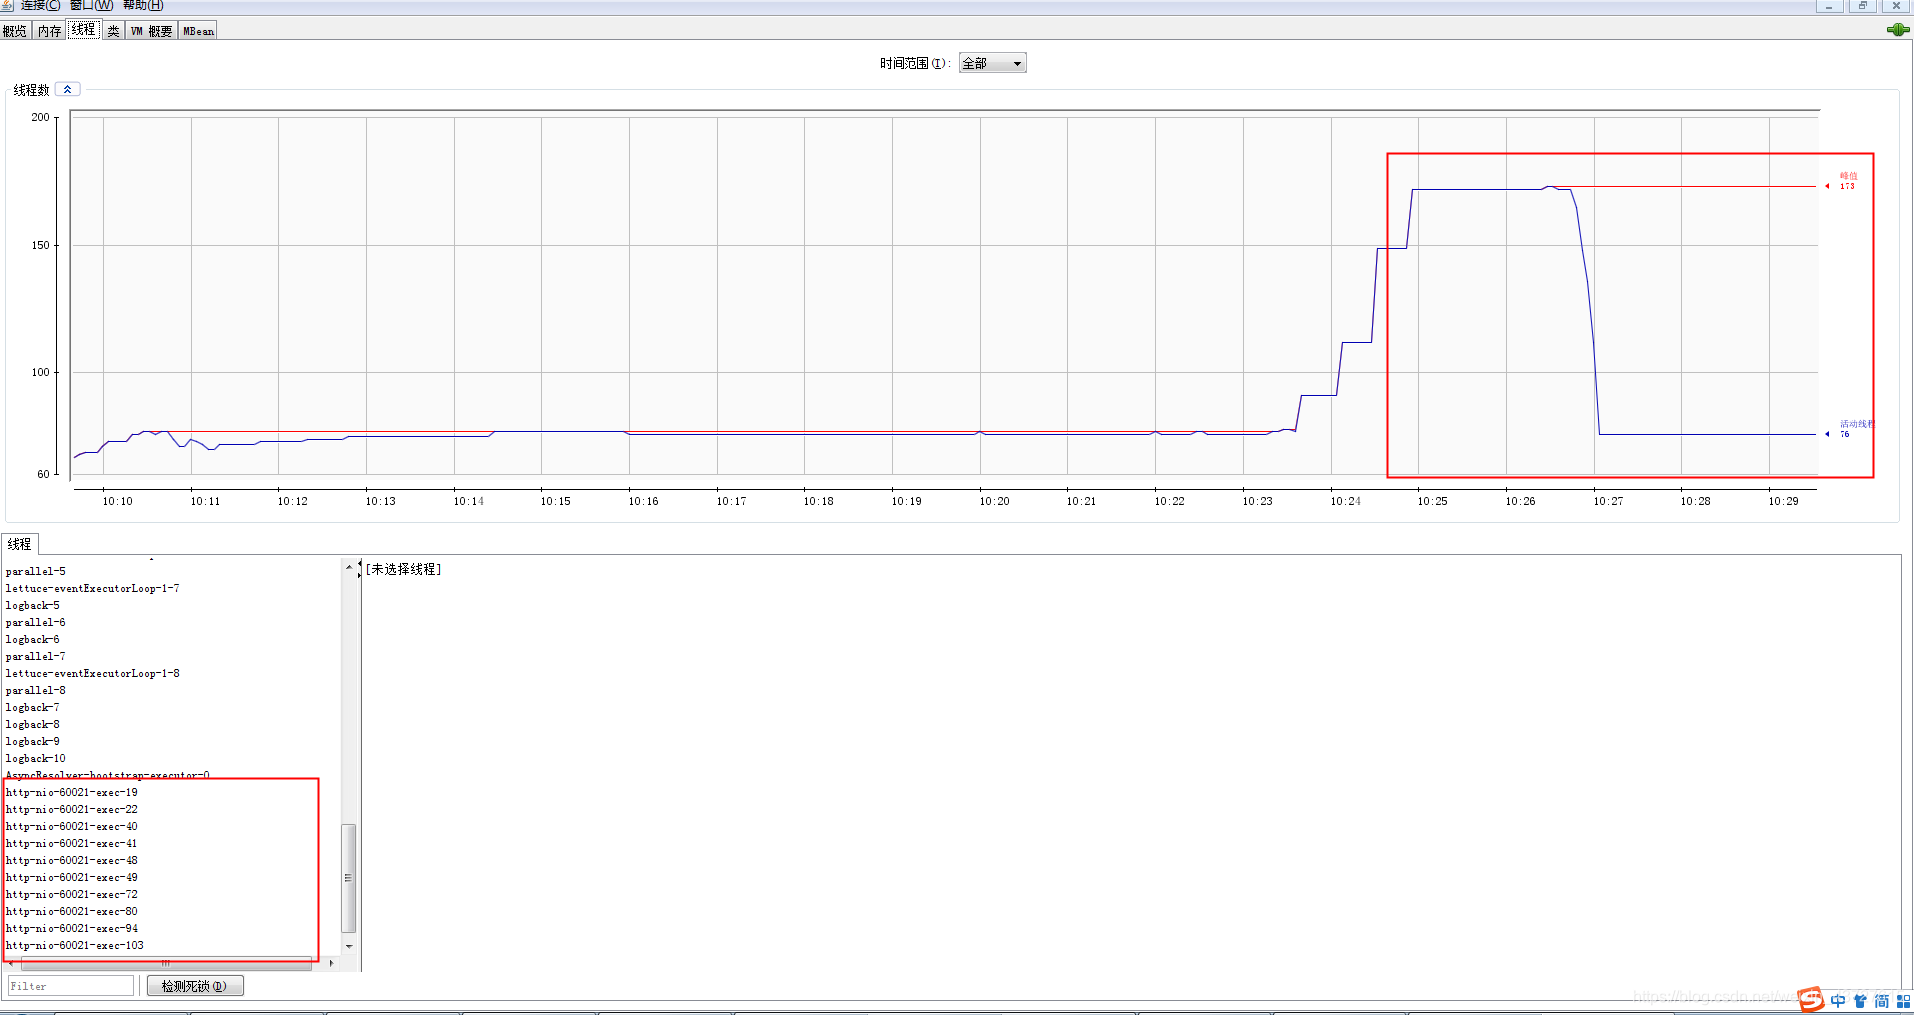Select thread AsyncResolver-bootstrap-executor-0
Viewport: 1914px width, 1015px height.
pos(108,776)
